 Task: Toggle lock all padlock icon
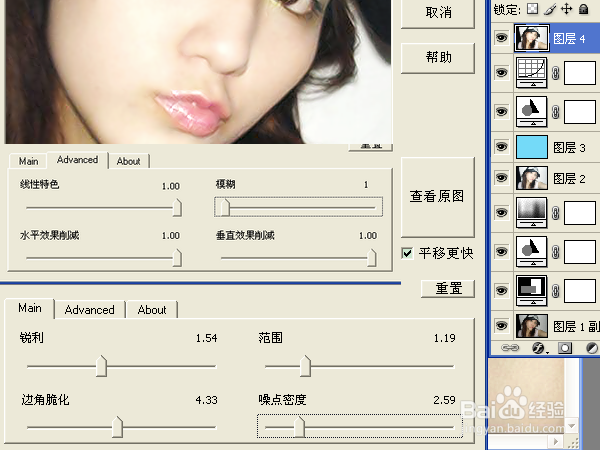(x=584, y=9)
